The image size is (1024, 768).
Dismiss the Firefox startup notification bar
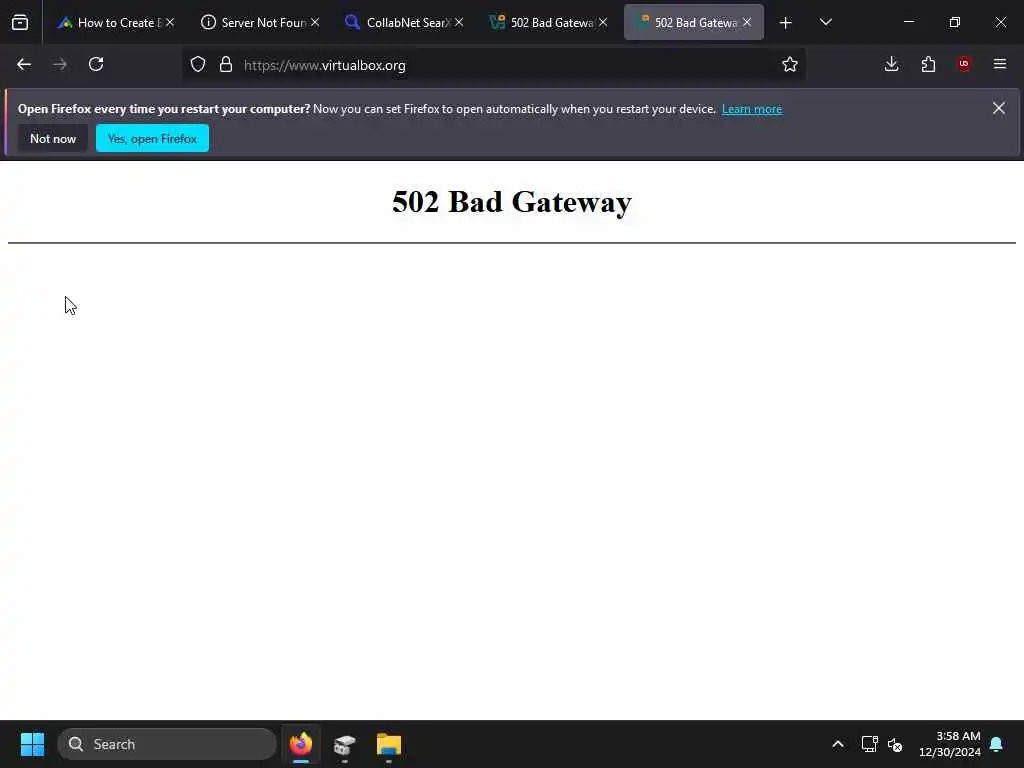(x=999, y=108)
